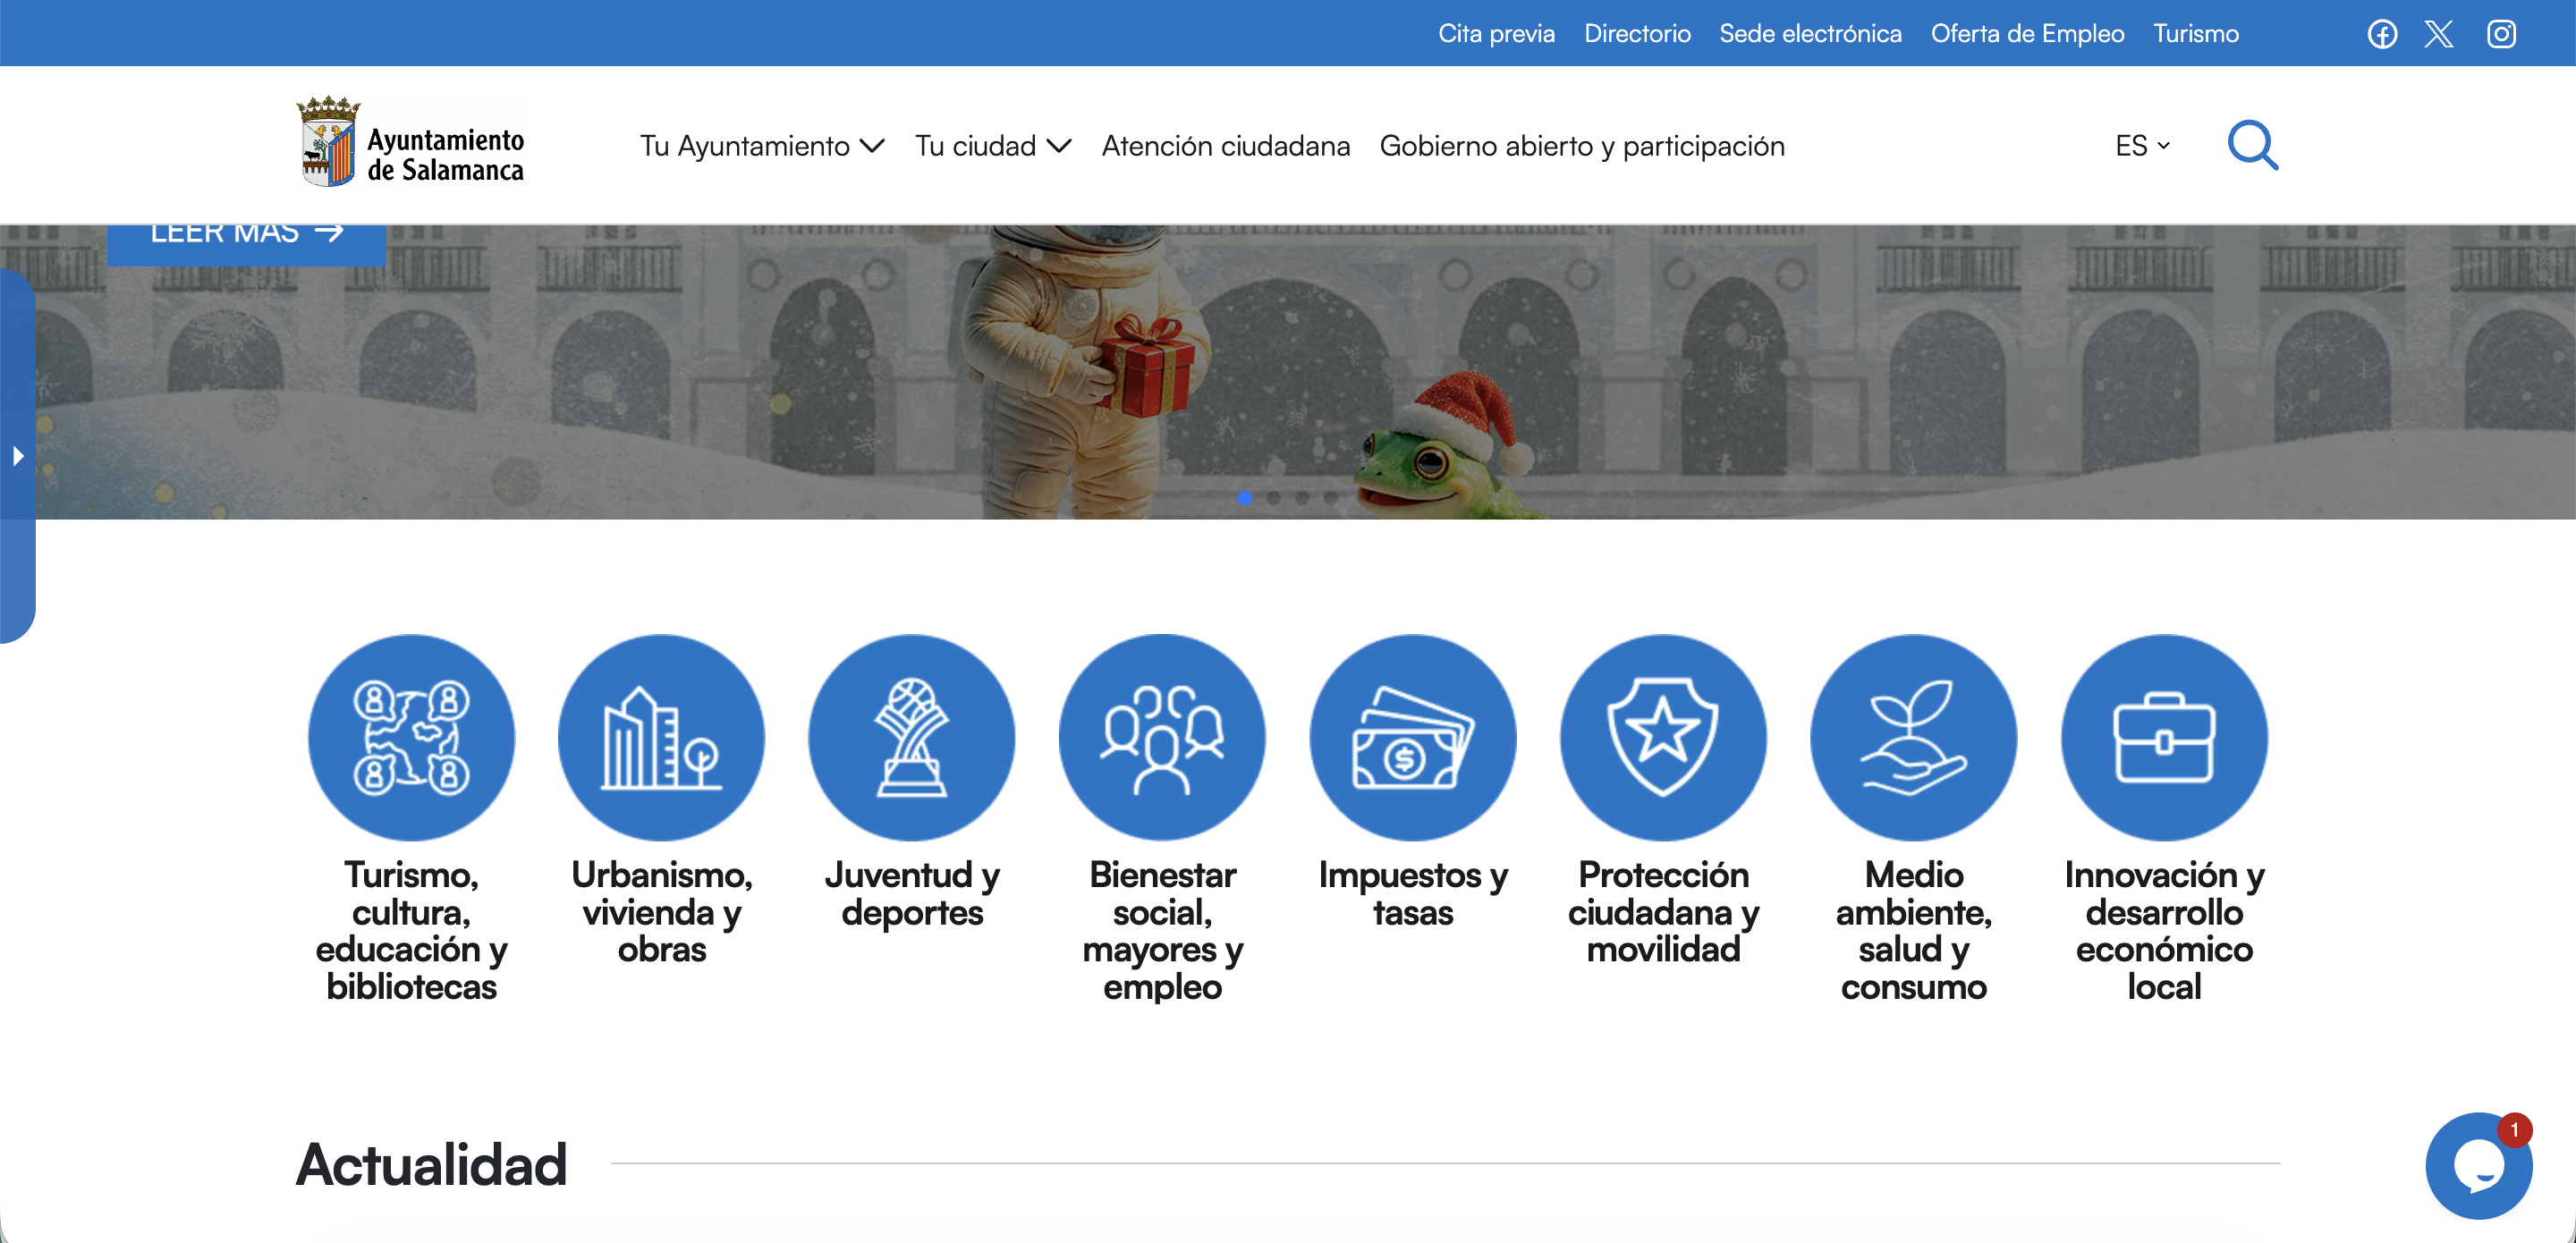Open Urbanismo, vivienda y obras icon
Image resolution: width=2576 pixels, height=1243 pixels.
coord(661,737)
